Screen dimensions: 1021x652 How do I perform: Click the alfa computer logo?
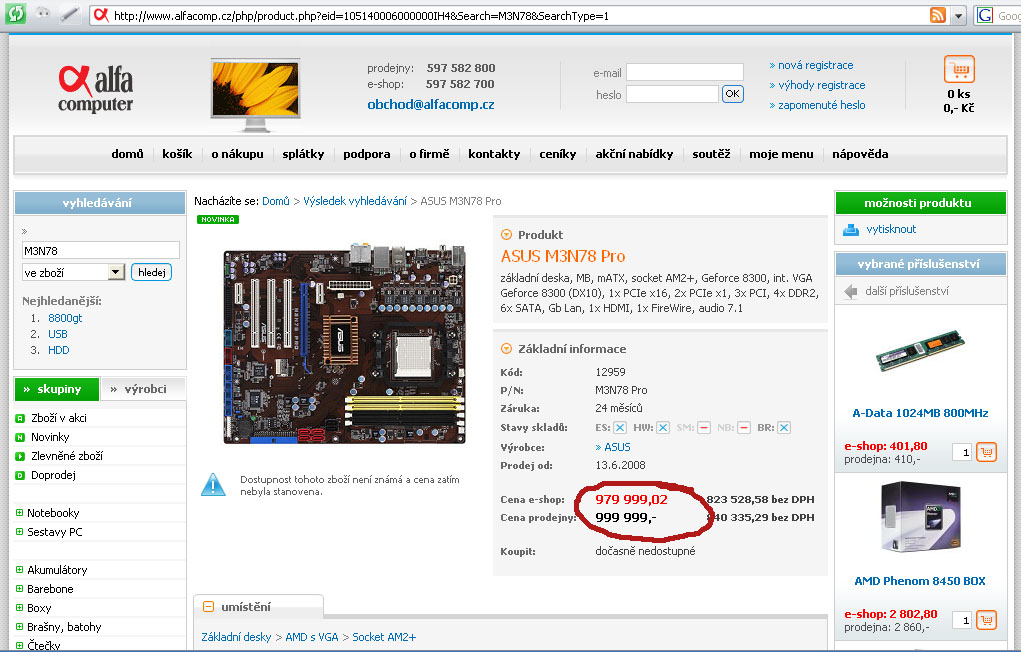[x=96, y=89]
